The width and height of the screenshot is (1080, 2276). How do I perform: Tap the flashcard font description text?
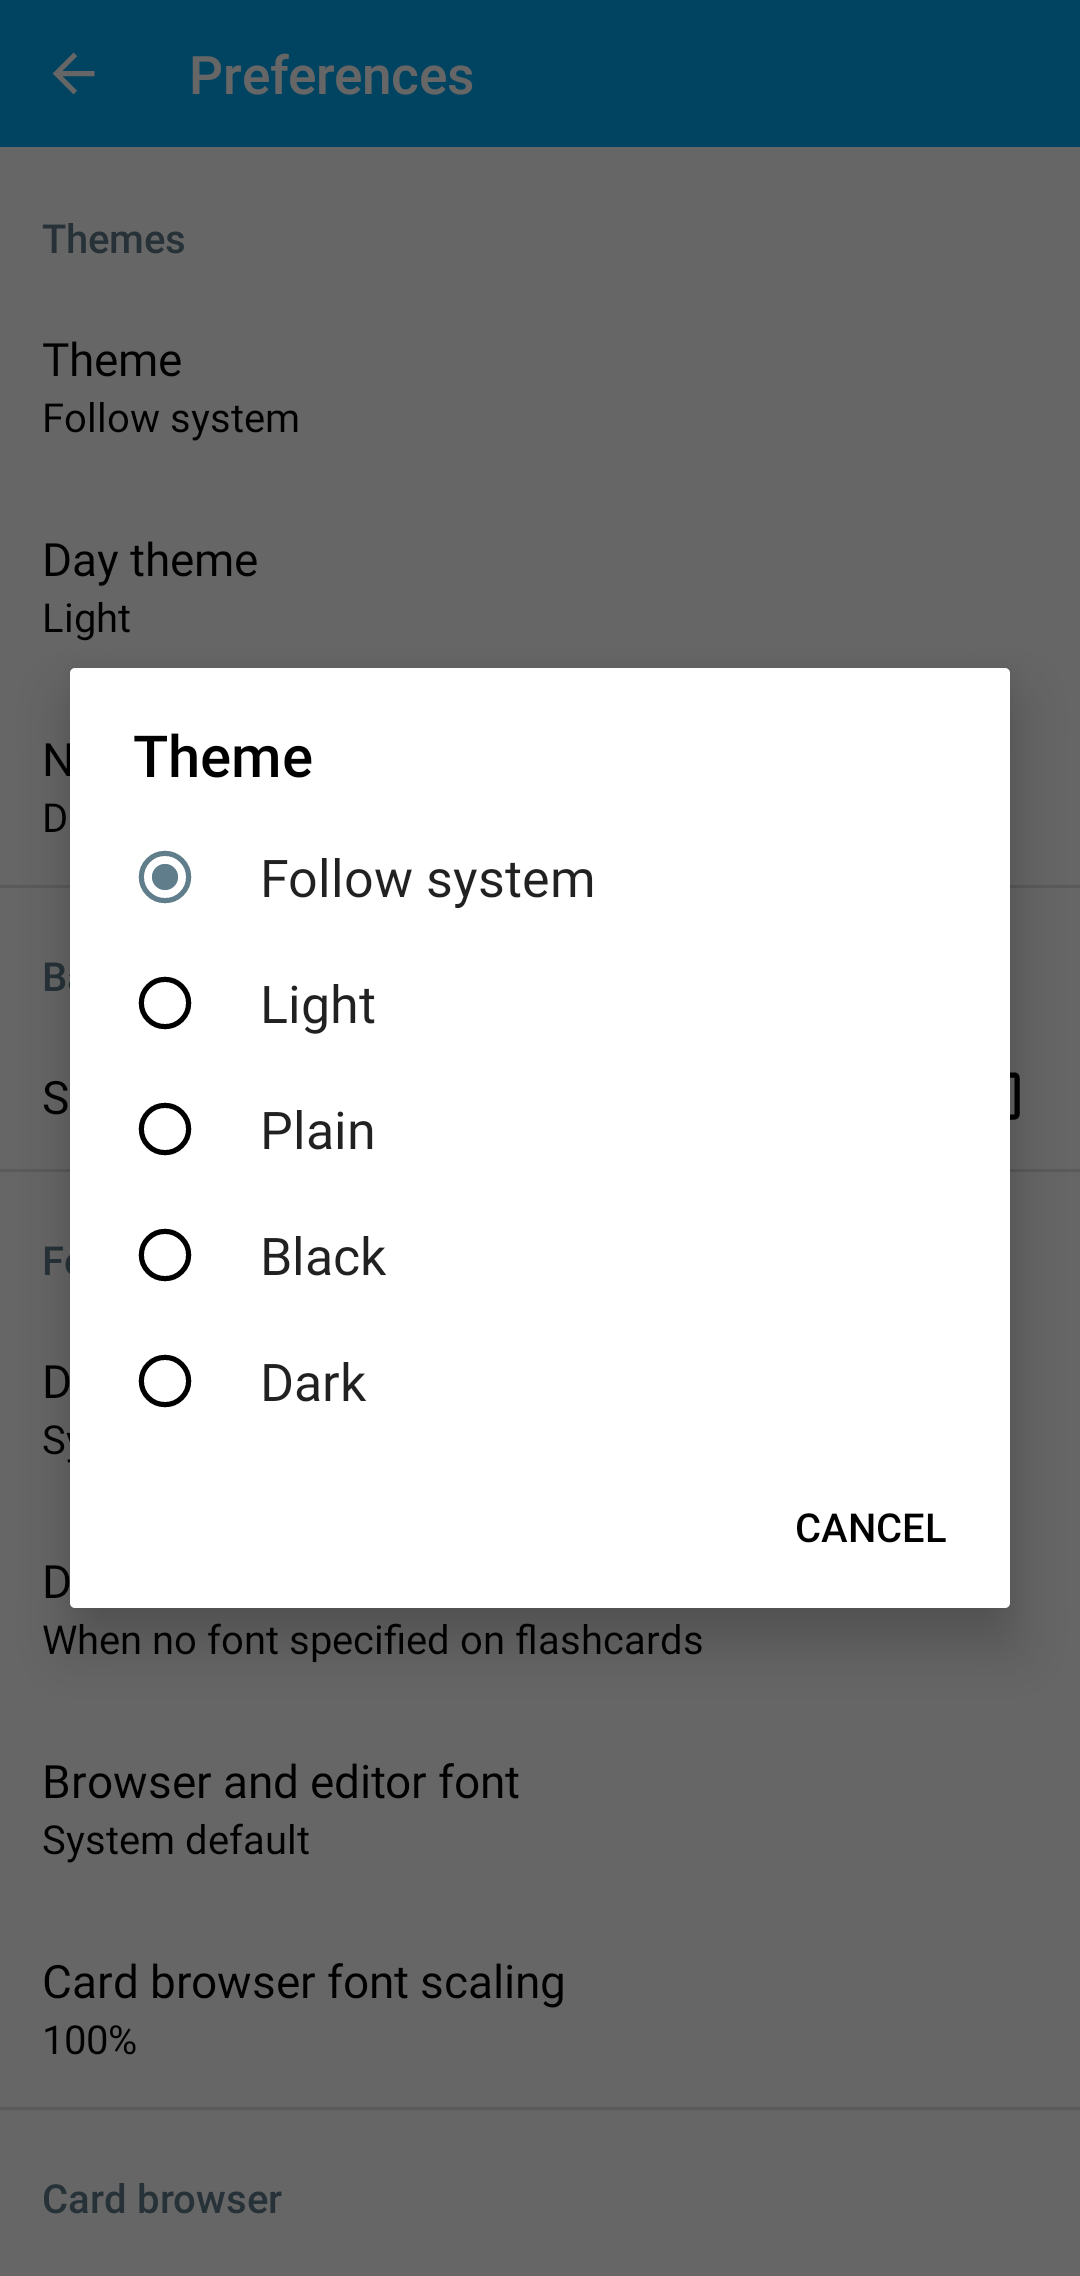coord(372,1639)
